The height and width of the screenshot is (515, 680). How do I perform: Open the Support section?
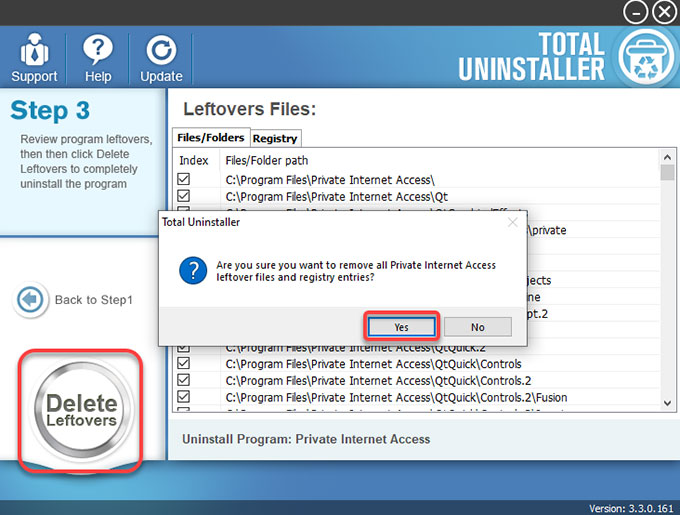coord(34,58)
